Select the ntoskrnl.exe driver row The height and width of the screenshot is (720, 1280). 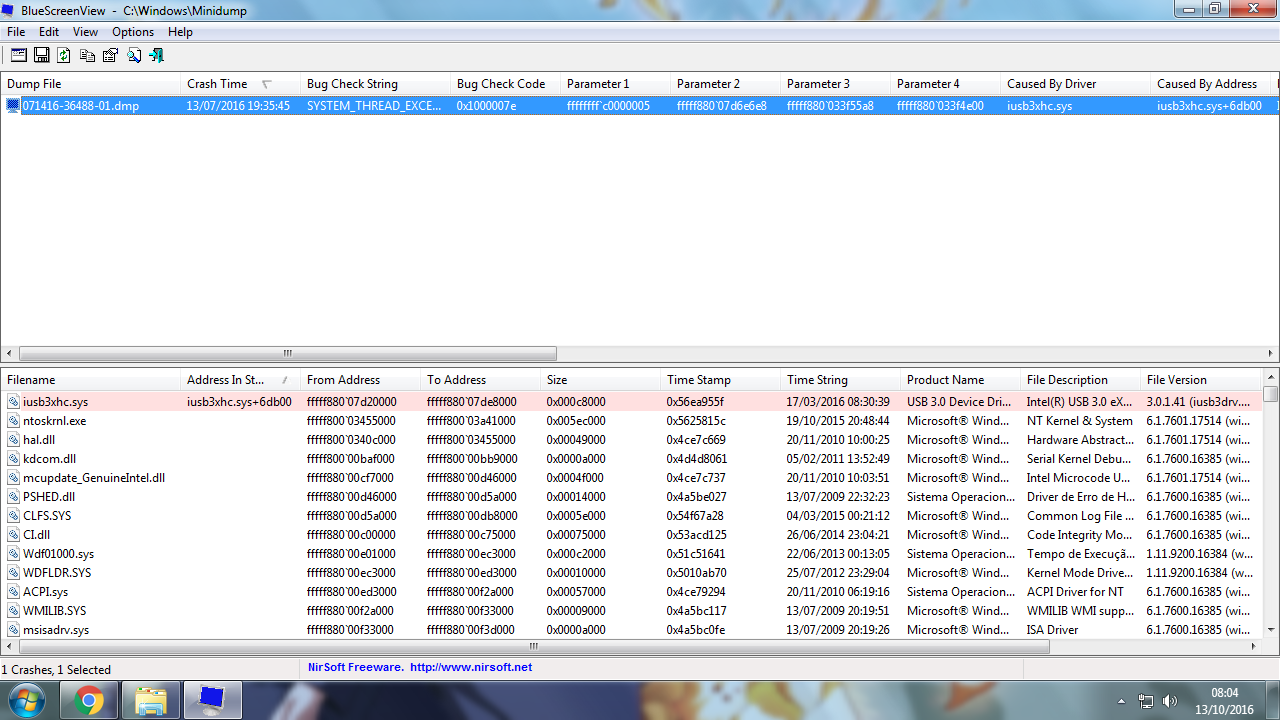pos(631,421)
